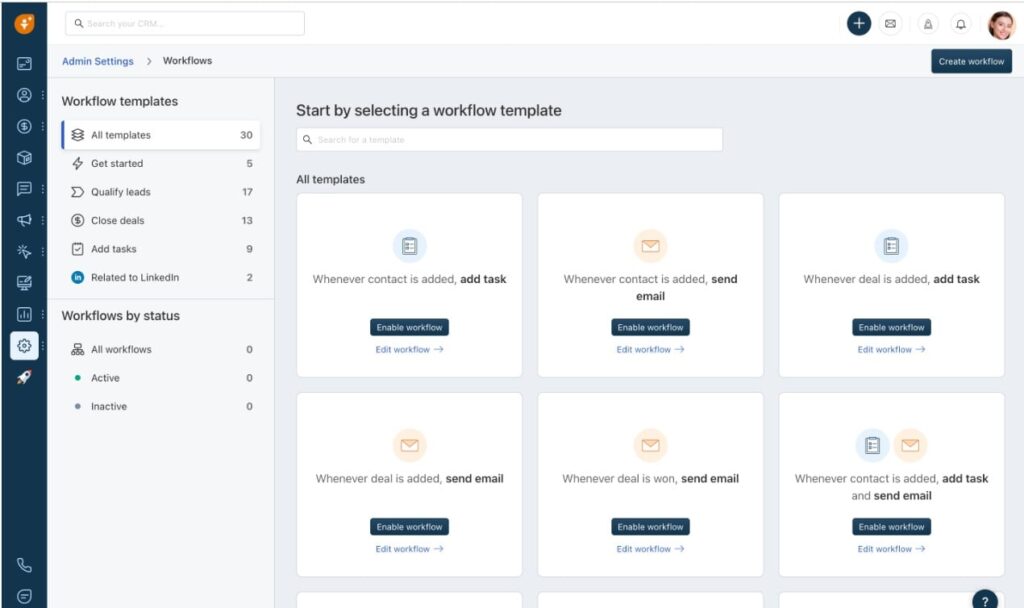Open the Conversations chat icon in sidebar

pyautogui.click(x=24, y=189)
